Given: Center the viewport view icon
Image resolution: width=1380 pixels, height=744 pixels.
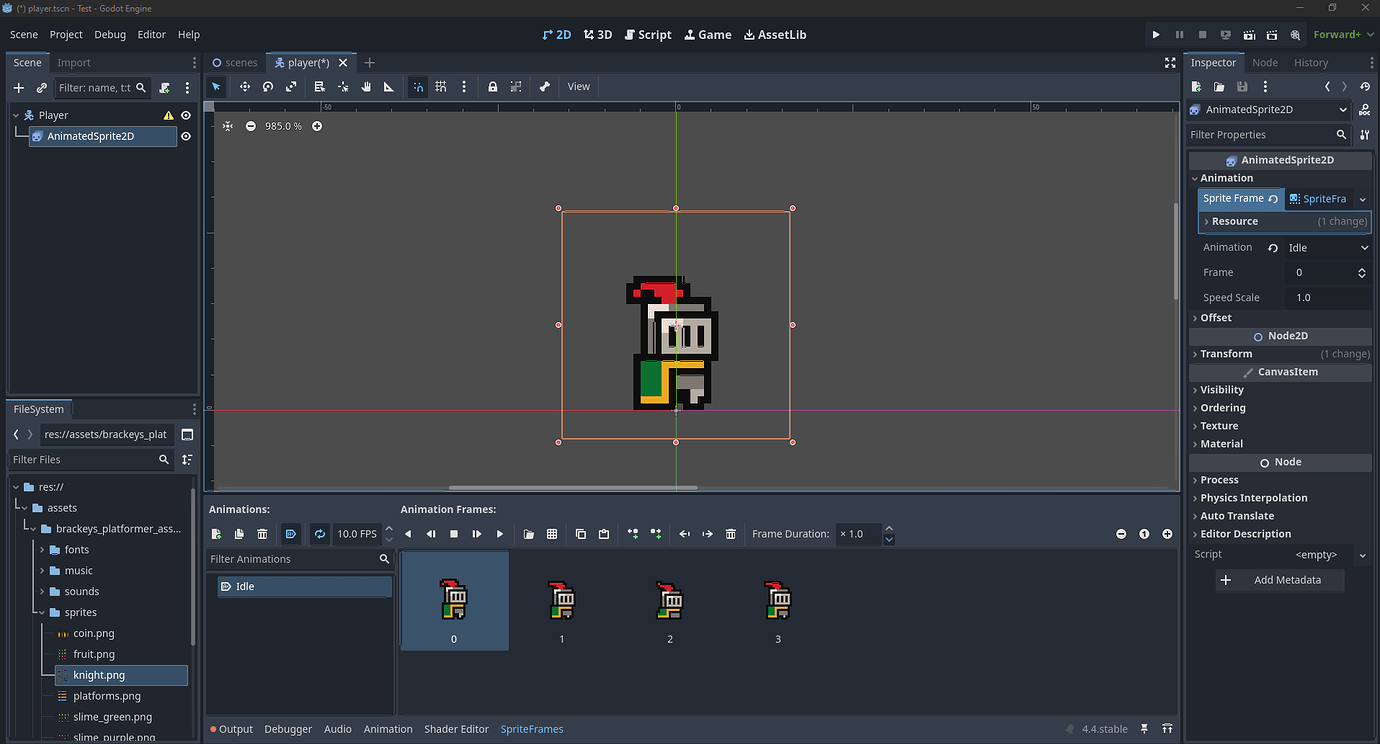Looking at the screenshot, I should tap(228, 126).
